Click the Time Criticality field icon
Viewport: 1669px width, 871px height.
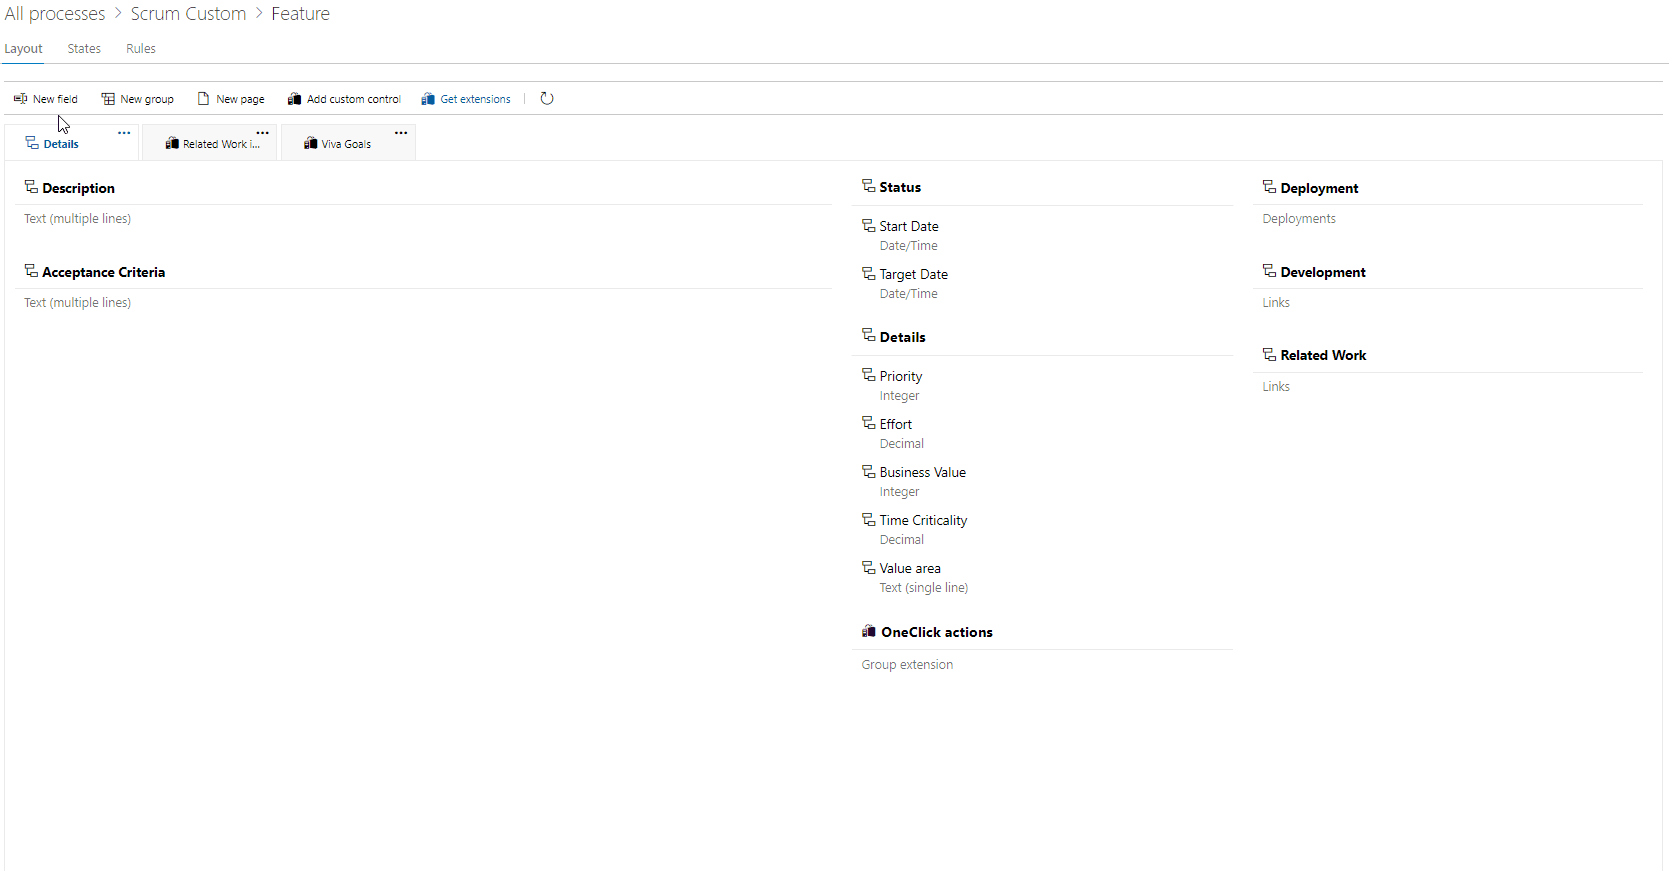[x=868, y=519]
